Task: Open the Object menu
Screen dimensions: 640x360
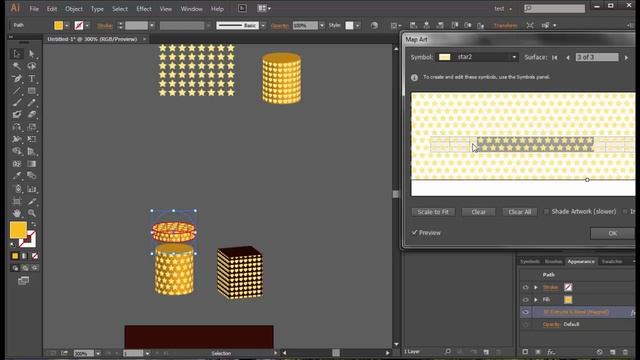Action: (74, 9)
